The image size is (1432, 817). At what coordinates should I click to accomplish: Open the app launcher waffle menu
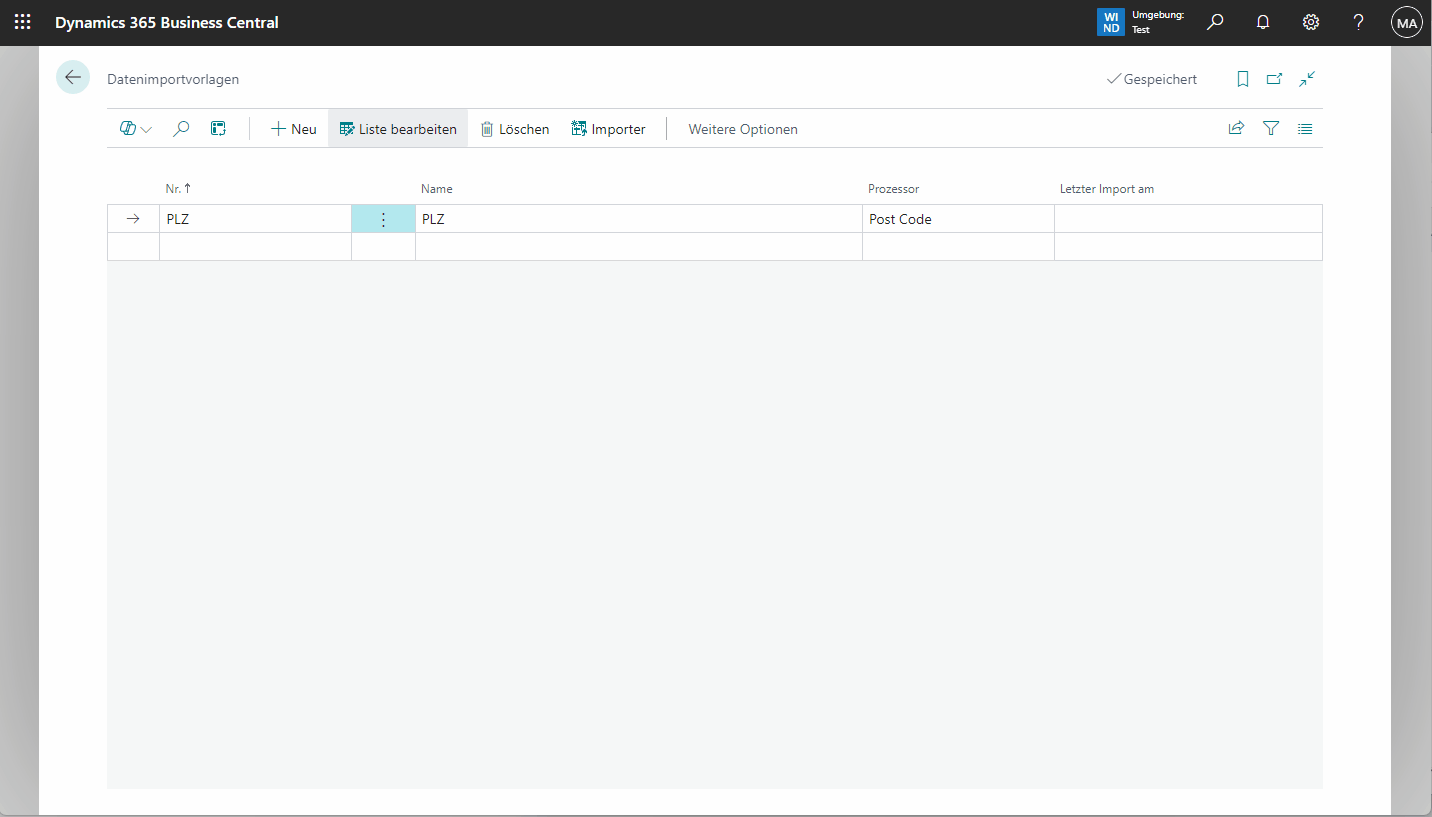click(22, 22)
